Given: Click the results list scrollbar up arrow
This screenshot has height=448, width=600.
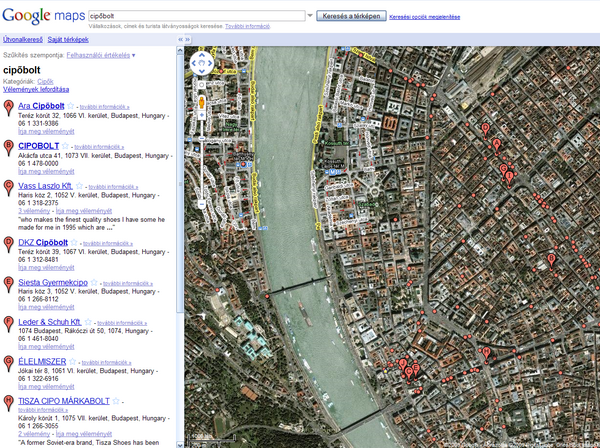Looking at the screenshot, I should tap(180, 51).
